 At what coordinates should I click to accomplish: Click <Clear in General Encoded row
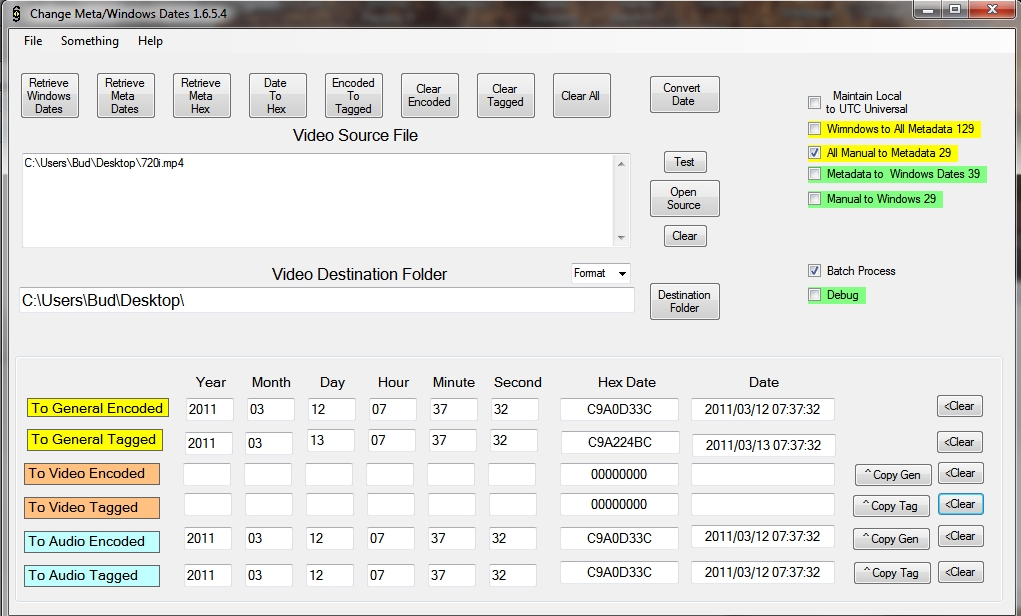(960, 406)
